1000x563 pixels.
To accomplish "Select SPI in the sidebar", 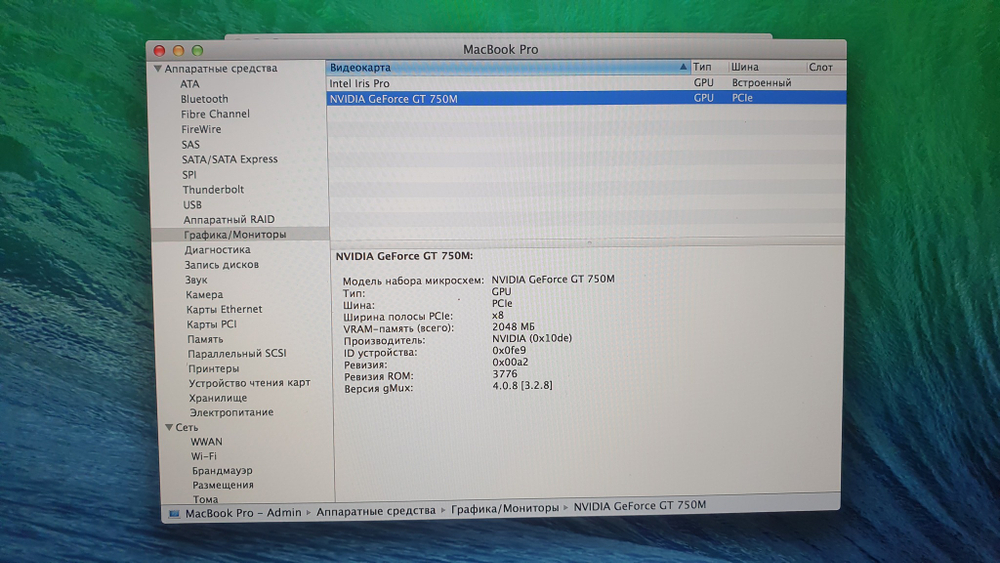I will pos(189,175).
